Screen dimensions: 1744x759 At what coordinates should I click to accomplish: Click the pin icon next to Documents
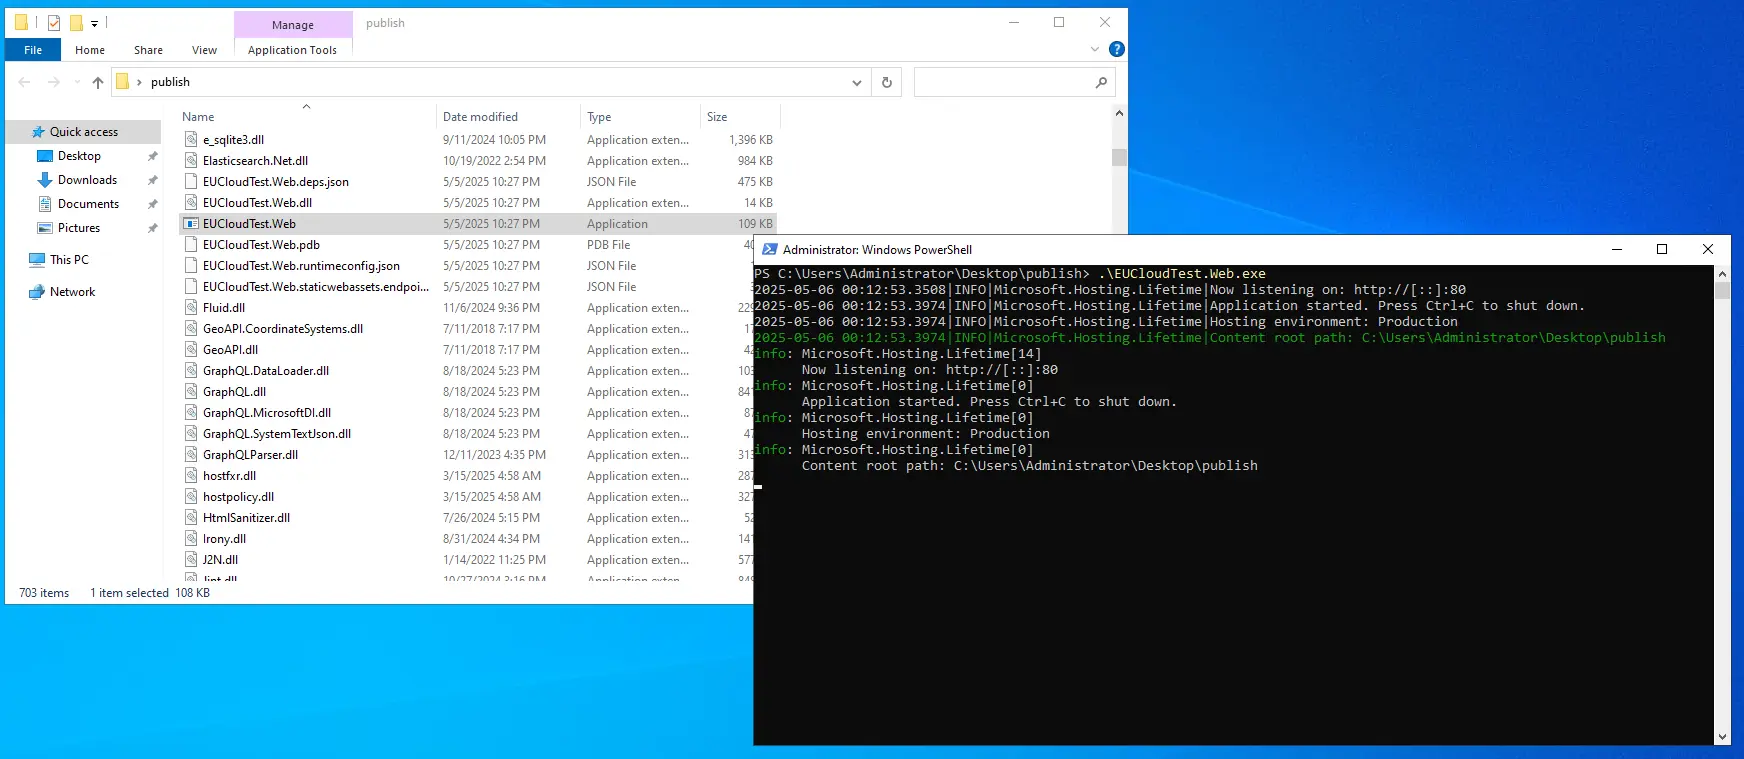click(152, 204)
